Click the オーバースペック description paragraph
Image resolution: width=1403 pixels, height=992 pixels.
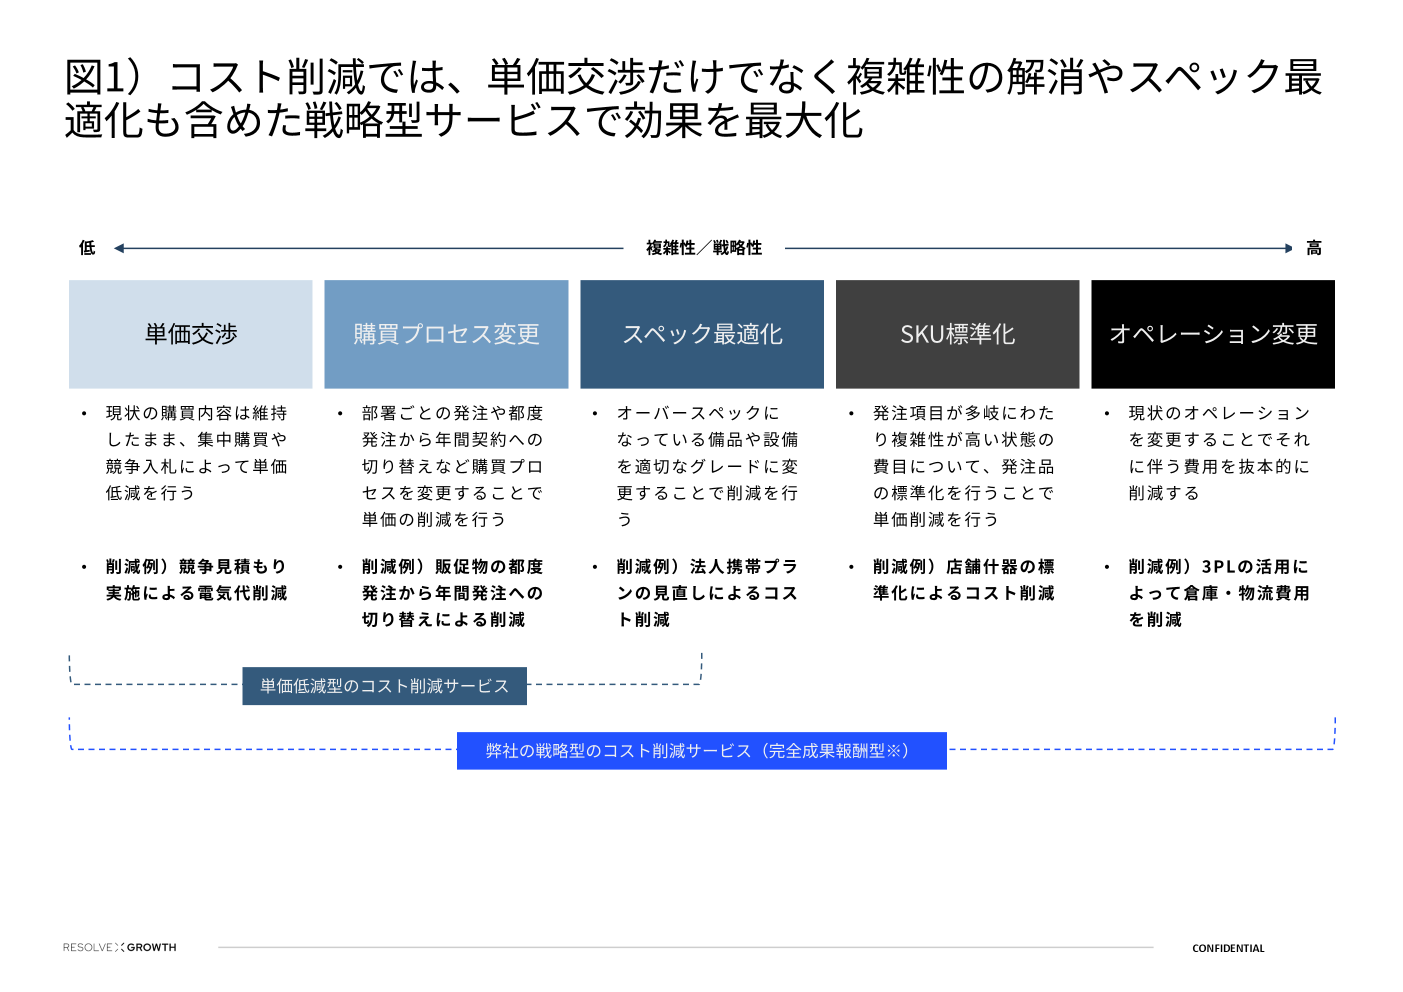707,466
